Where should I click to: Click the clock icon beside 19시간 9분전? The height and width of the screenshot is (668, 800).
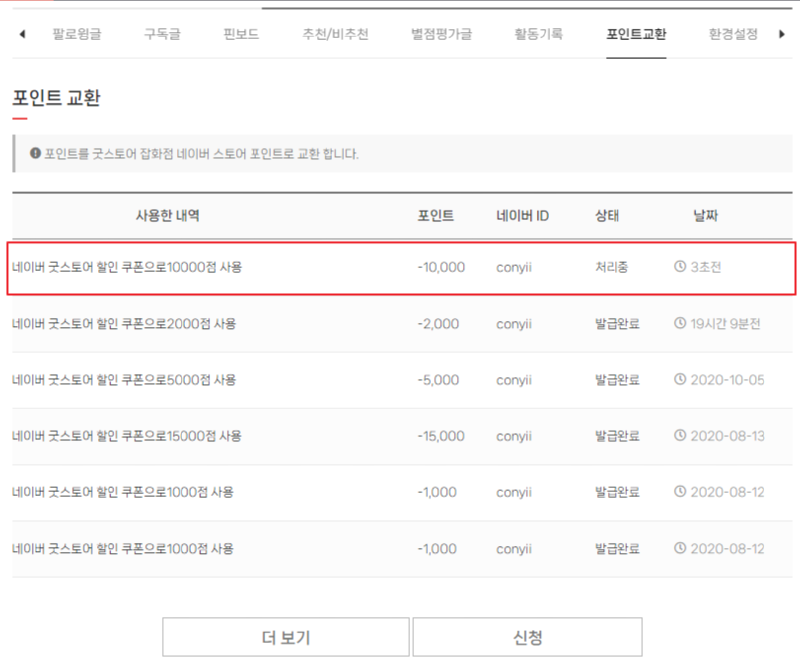(681, 324)
